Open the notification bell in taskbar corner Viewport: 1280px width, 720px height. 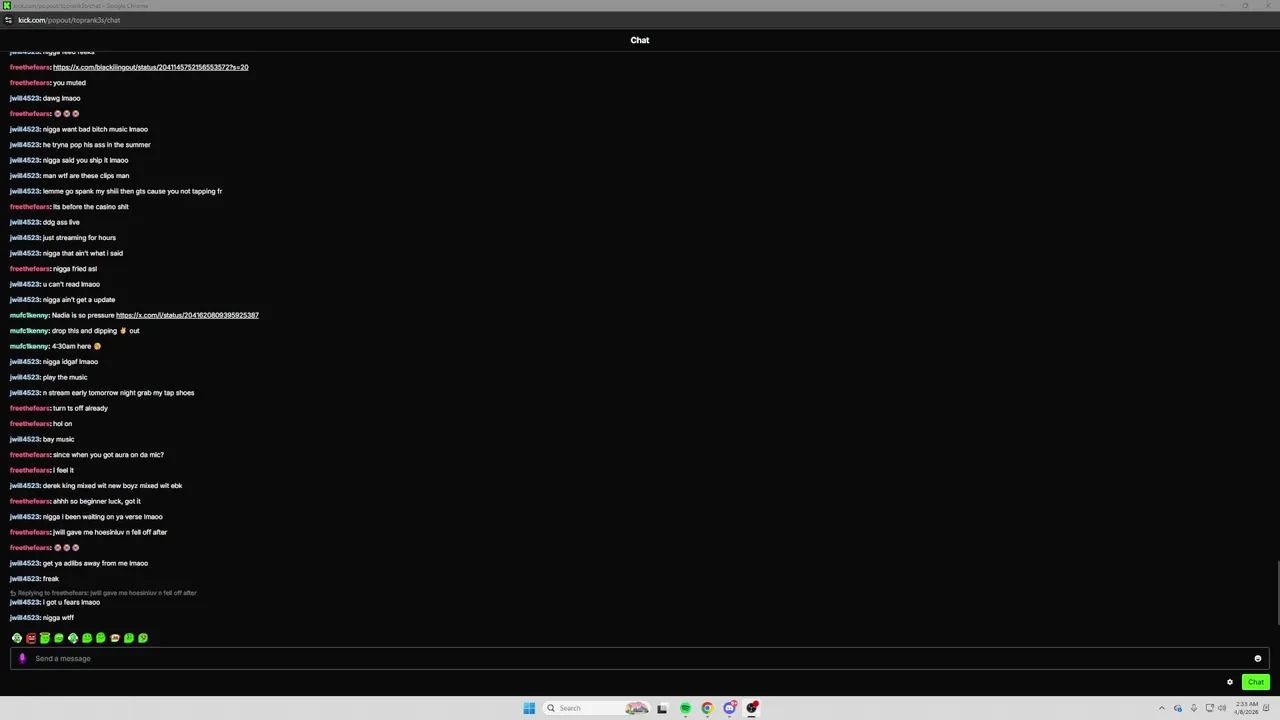tap(1268, 708)
